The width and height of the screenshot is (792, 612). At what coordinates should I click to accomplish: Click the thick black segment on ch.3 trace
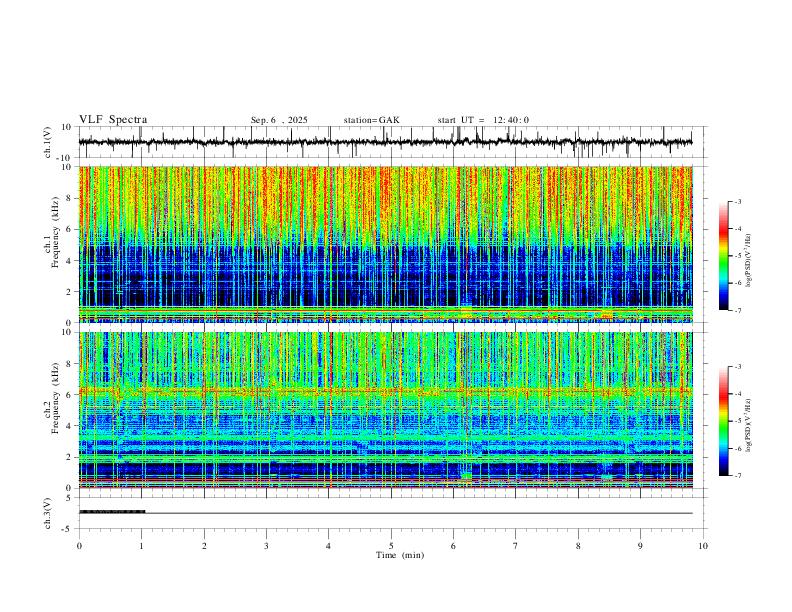click(112, 512)
